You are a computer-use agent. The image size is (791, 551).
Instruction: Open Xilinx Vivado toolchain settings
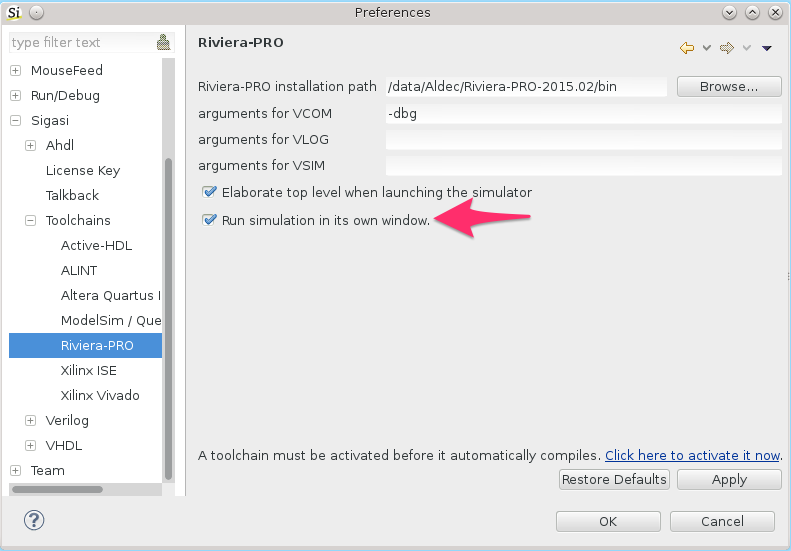click(x=100, y=395)
